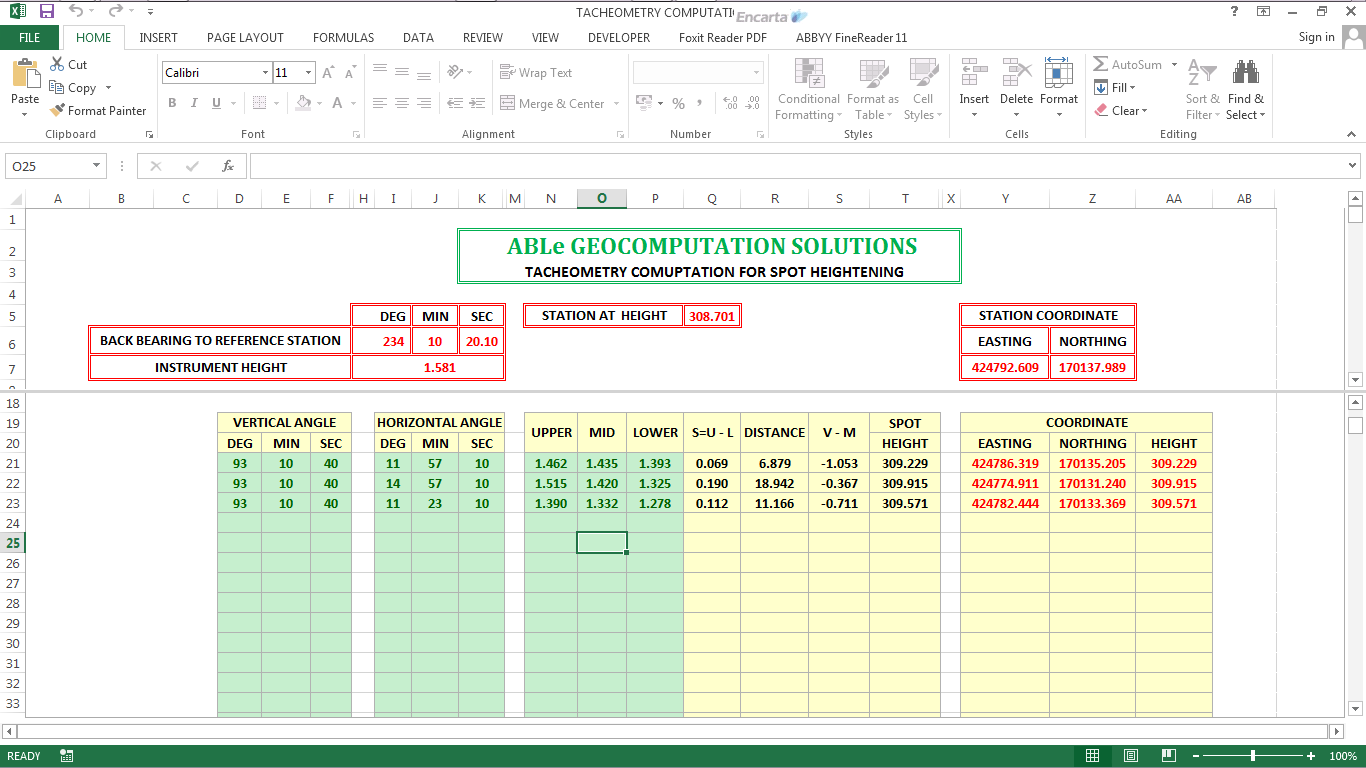This screenshot has width=1366, height=768.
Task: Click the Sign in link
Action: pyautogui.click(x=1316, y=37)
